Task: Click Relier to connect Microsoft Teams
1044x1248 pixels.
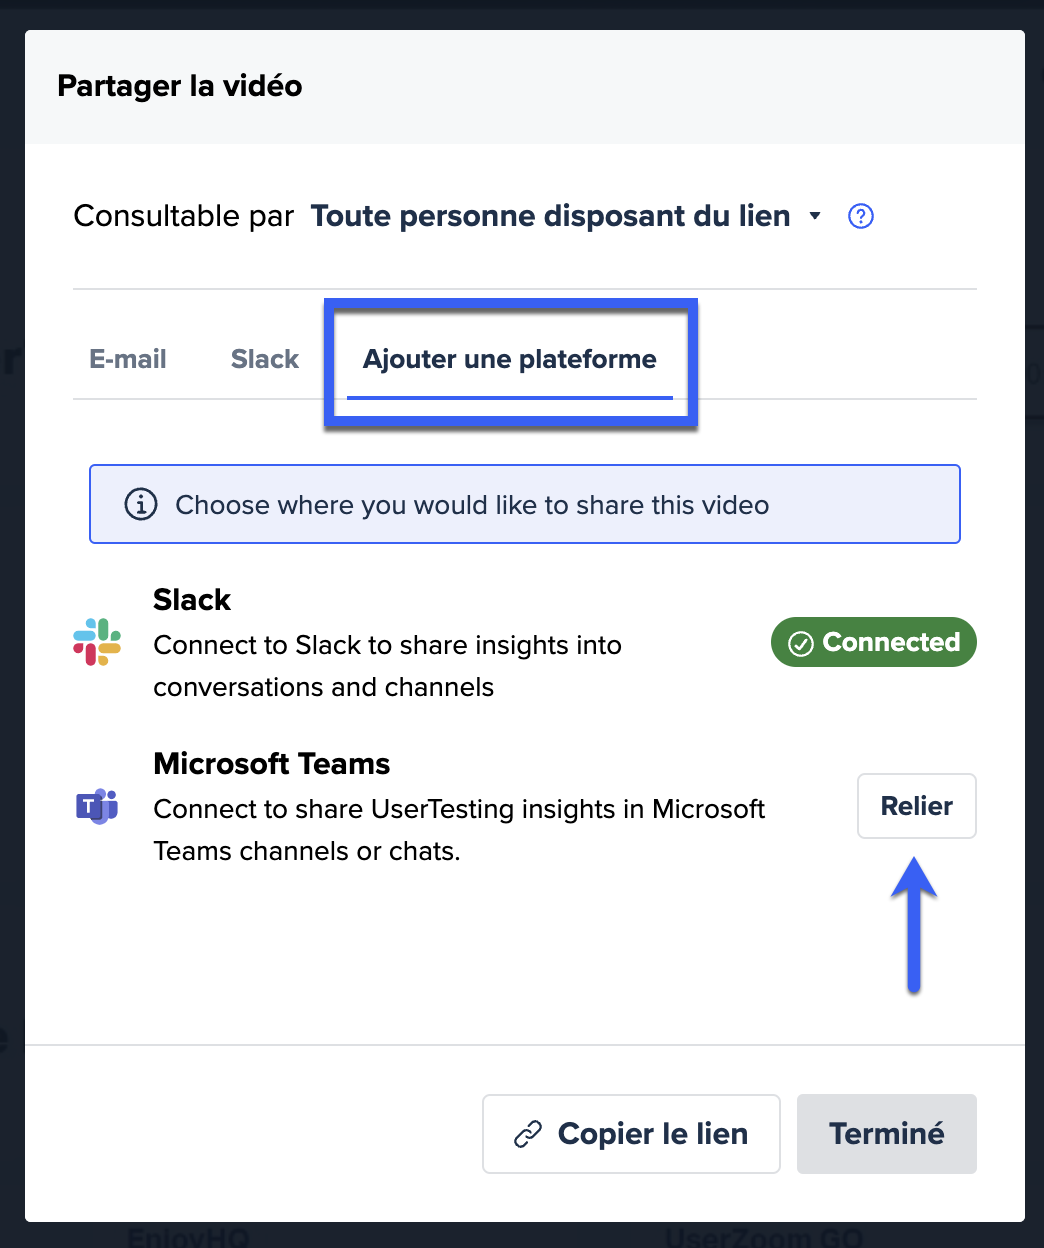Action: tap(917, 806)
